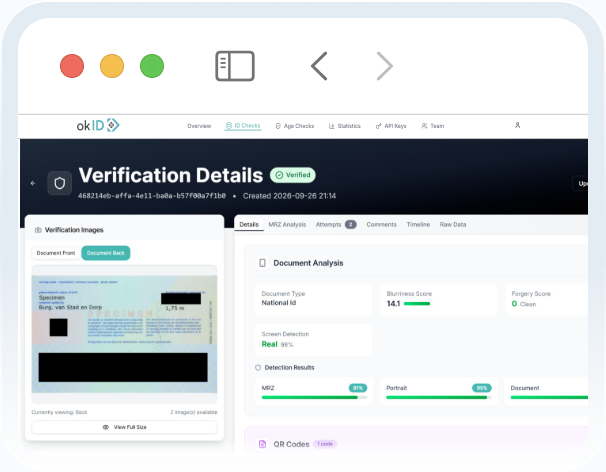Click the back arrow beside Verification Details
This screenshot has width=606, height=472.
(33, 183)
